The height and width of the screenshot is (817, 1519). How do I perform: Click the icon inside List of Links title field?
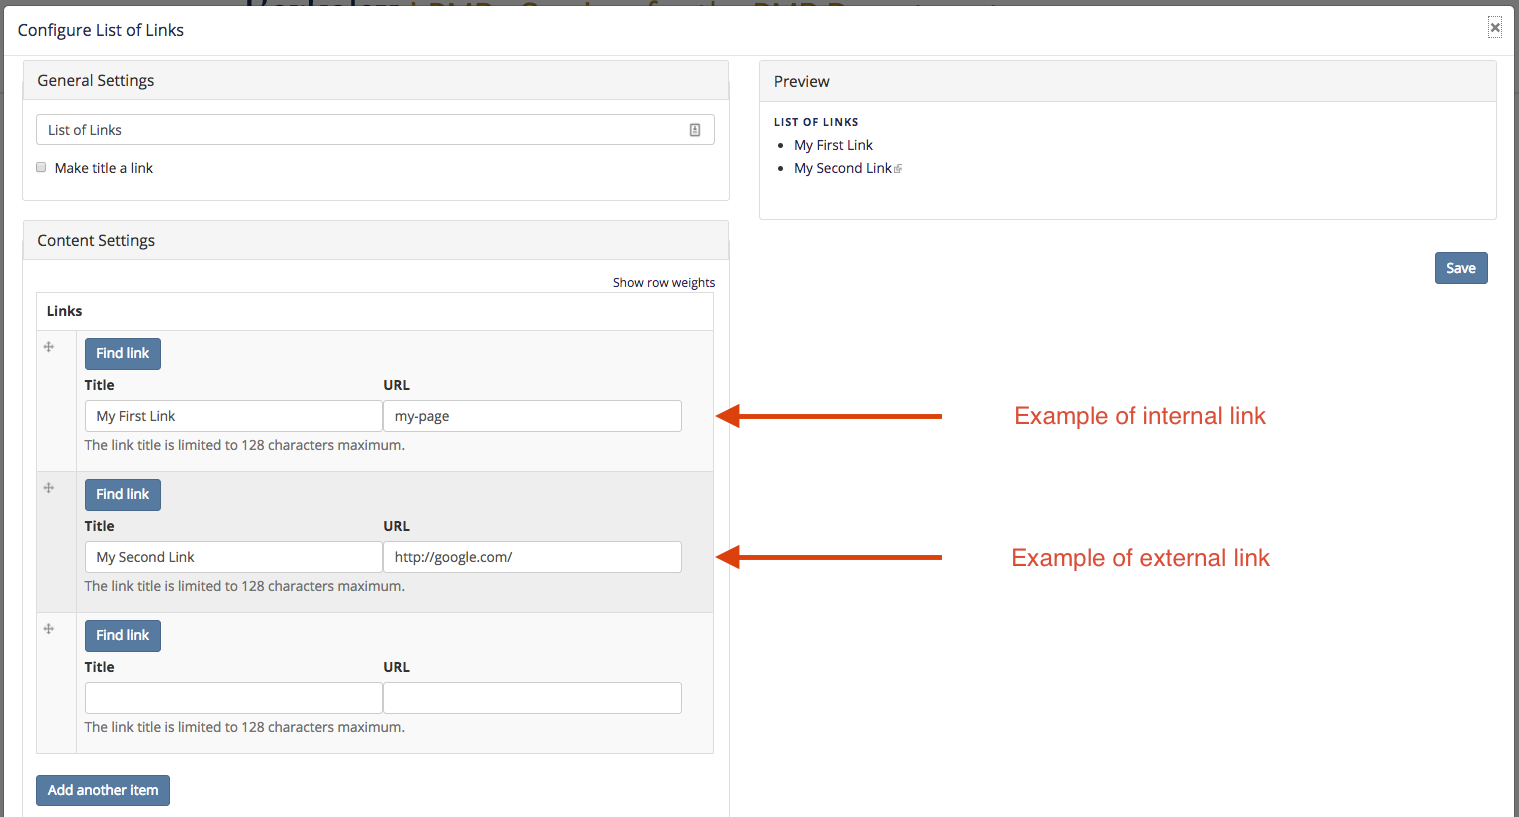[x=695, y=130]
